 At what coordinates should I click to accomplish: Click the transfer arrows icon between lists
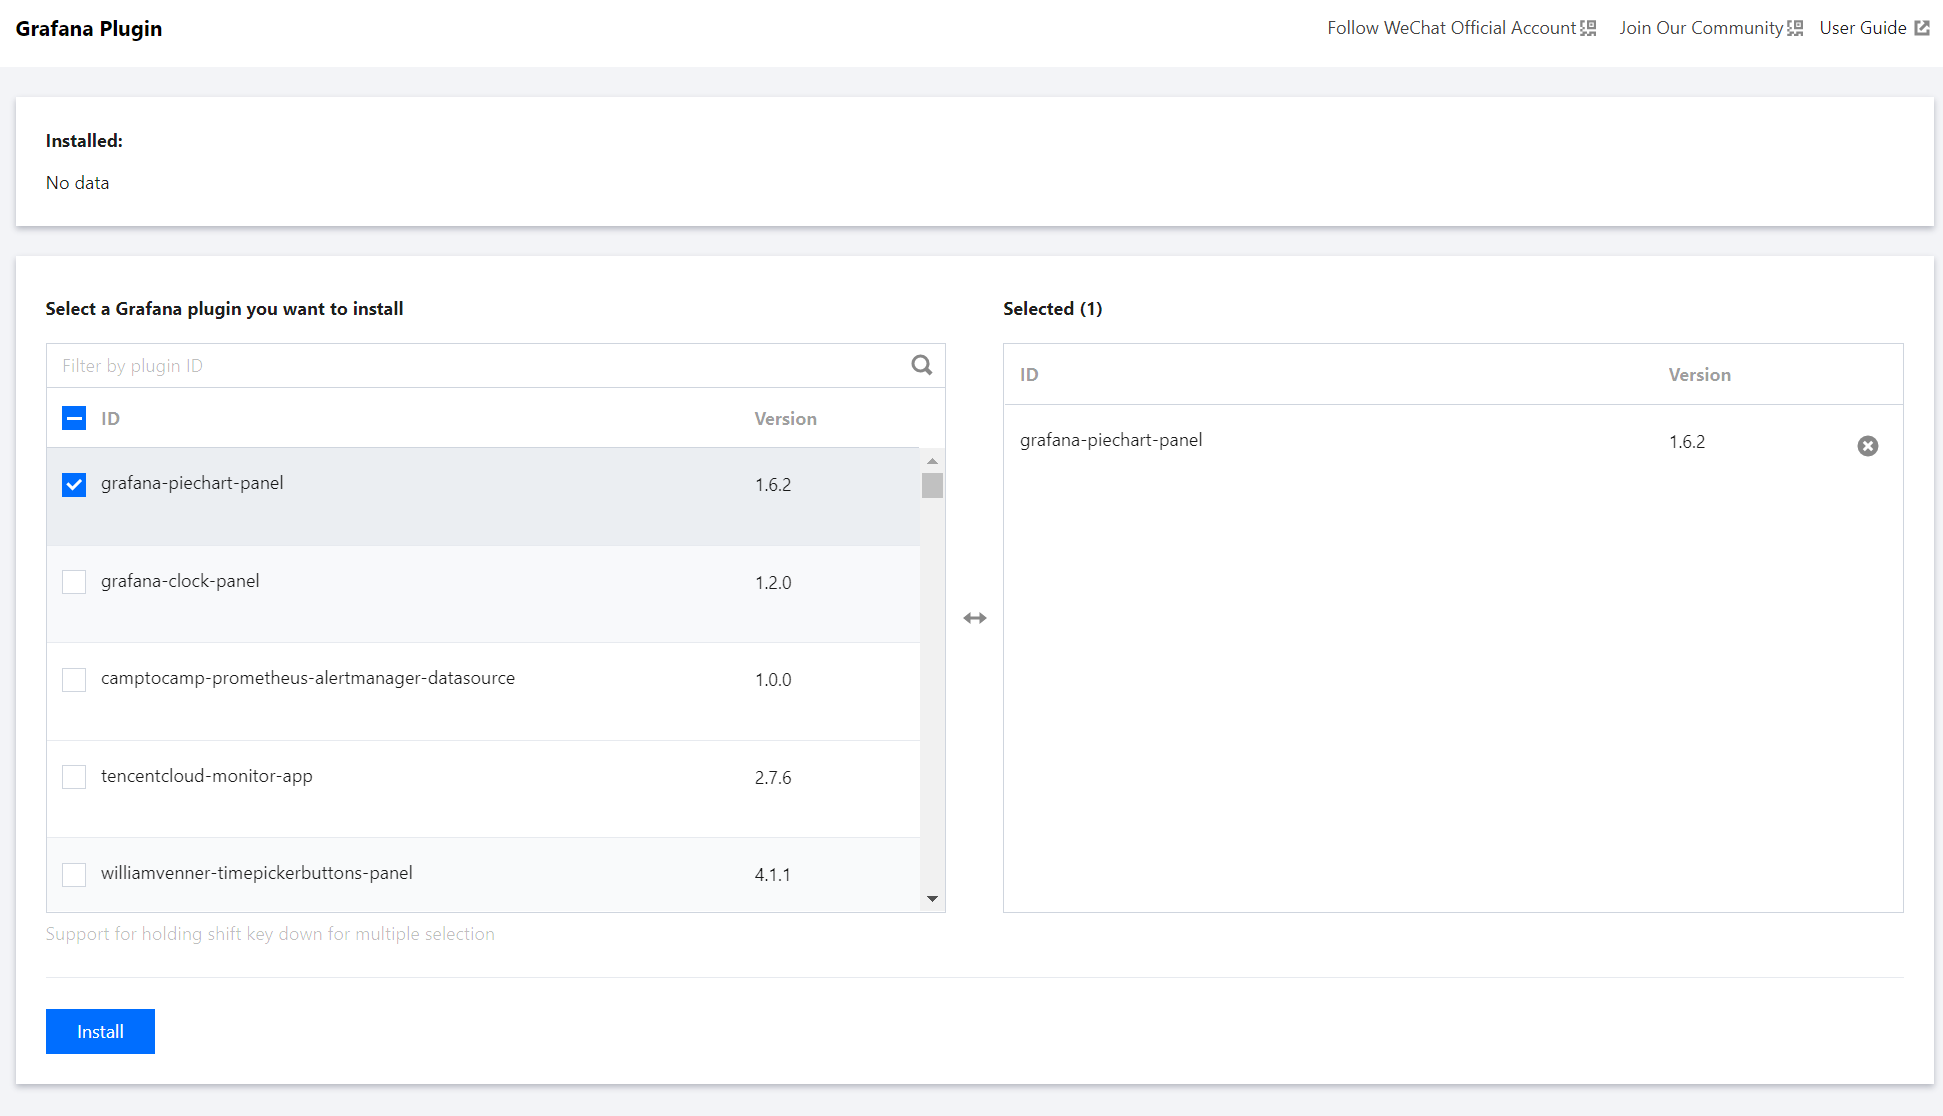[x=975, y=618]
